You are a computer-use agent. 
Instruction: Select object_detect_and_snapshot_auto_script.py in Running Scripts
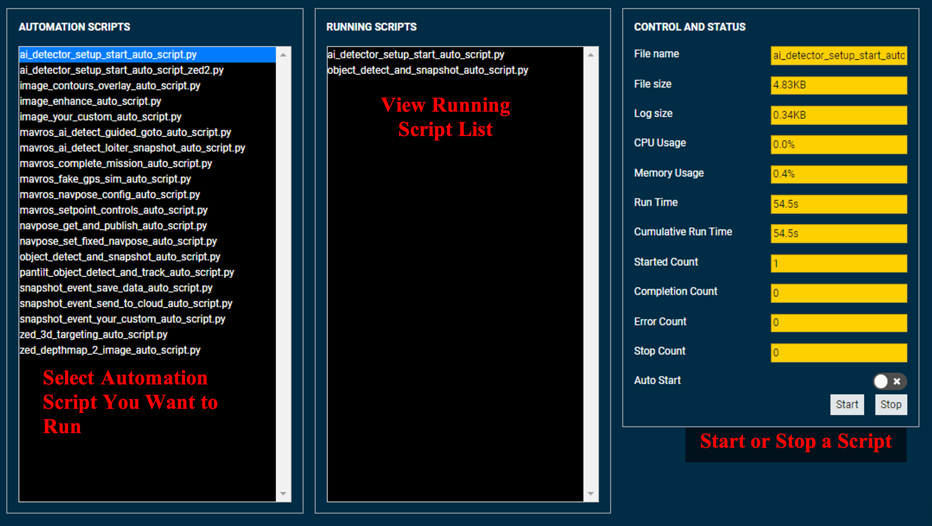click(455, 70)
